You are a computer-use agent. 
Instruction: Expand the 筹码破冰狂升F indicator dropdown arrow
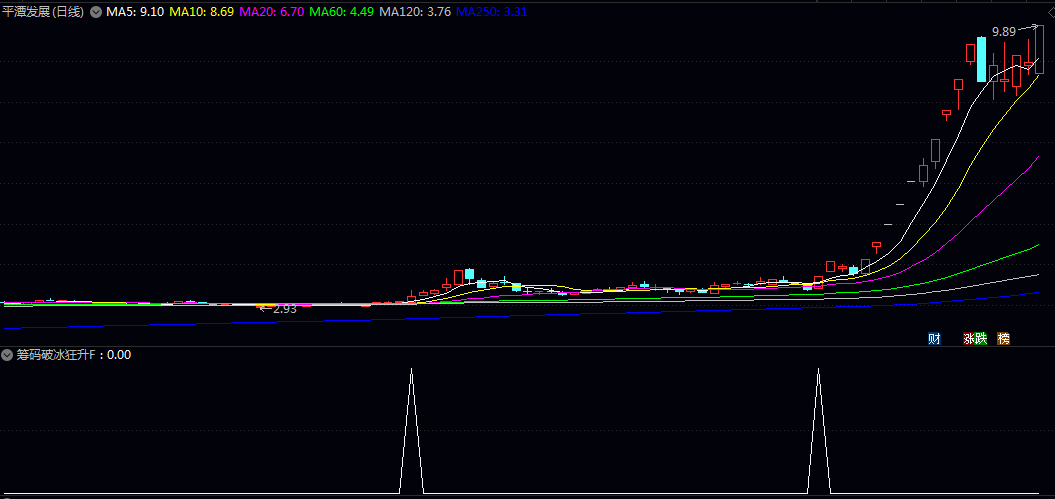tap(8, 354)
